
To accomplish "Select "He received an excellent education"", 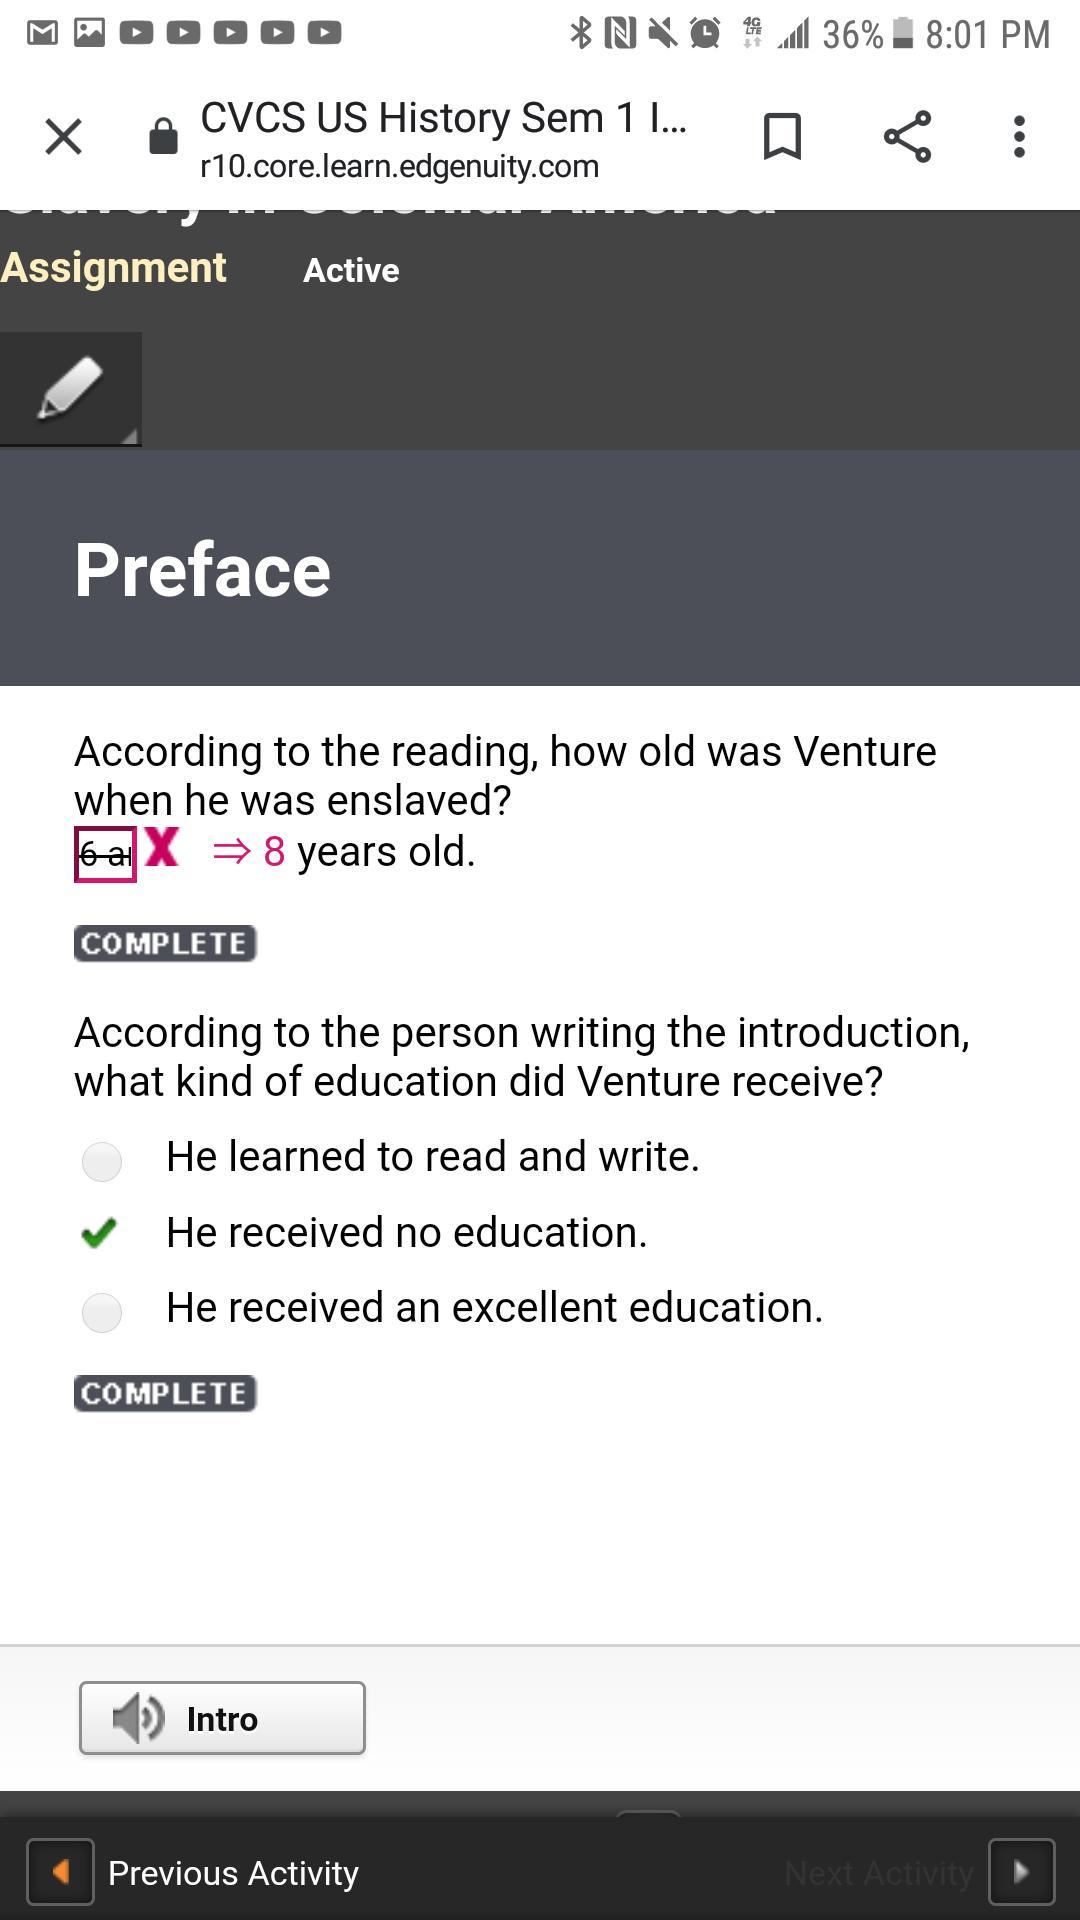I will [102, 1312].
